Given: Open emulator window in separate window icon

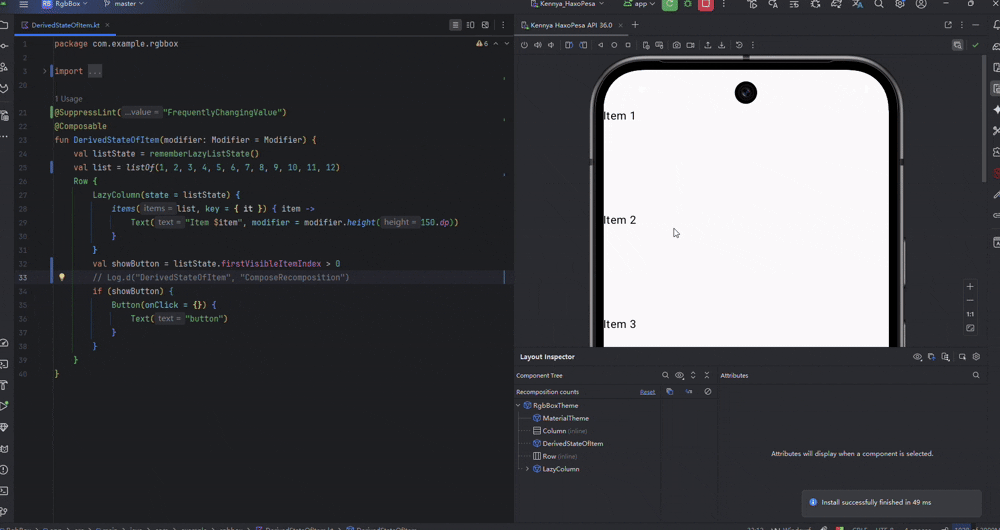Looking at the screenshot, I should coord(948,25).
